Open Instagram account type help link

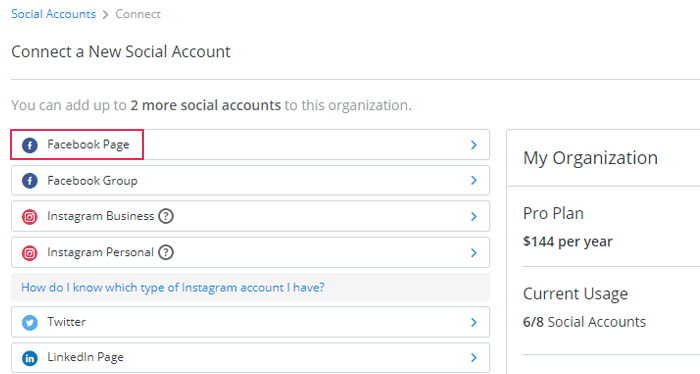[x=173, y=287]
